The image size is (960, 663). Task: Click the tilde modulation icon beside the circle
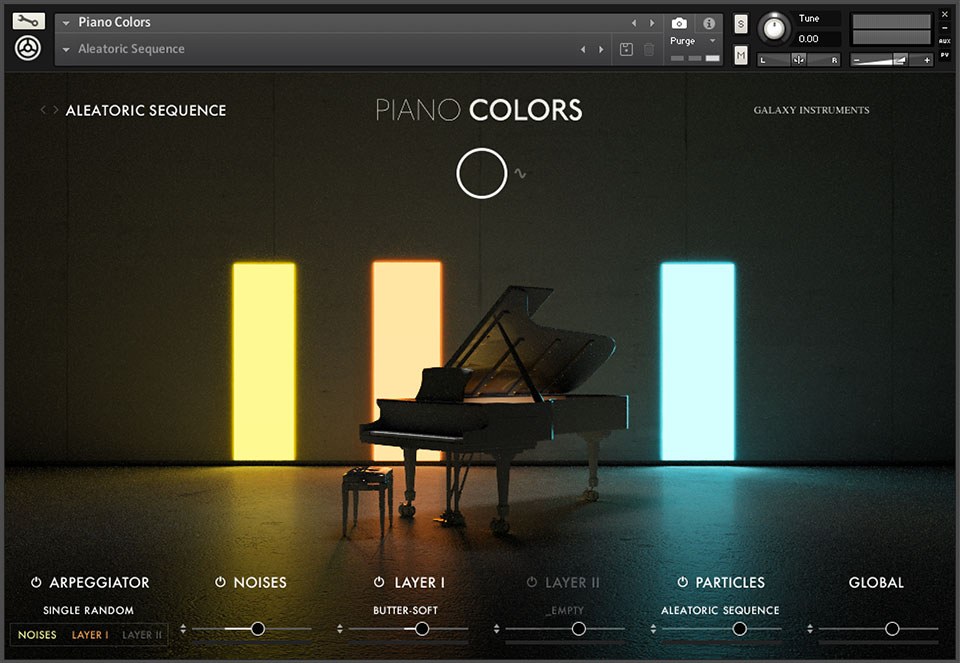pyautogui.click(x=520, y=173)
